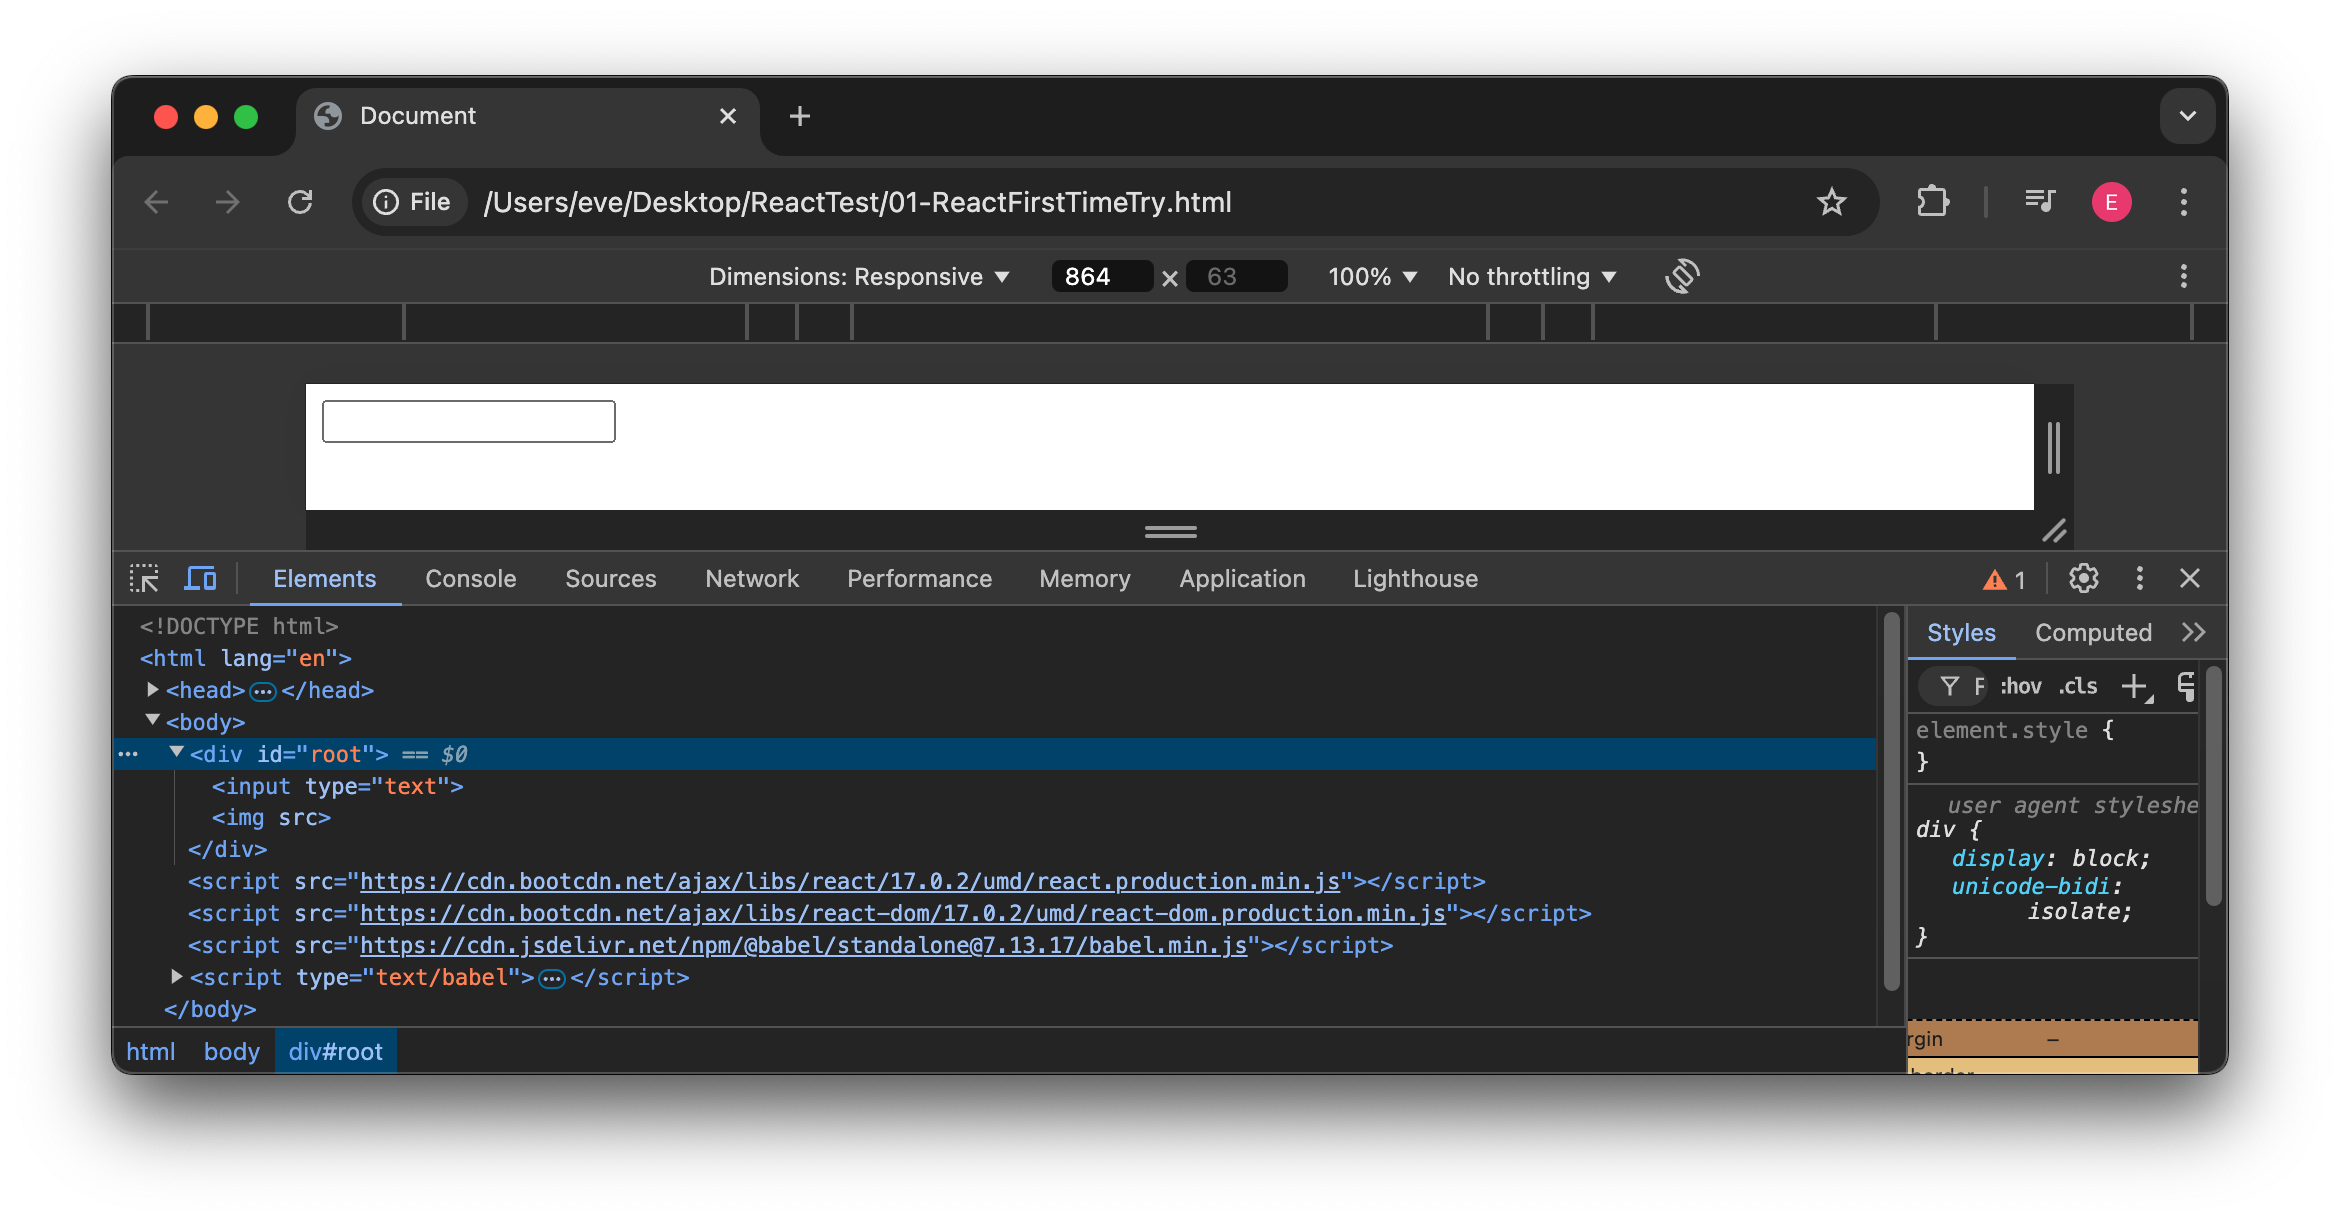
Task: Switch to the Console tab
Action: click(x=470, y=578)
